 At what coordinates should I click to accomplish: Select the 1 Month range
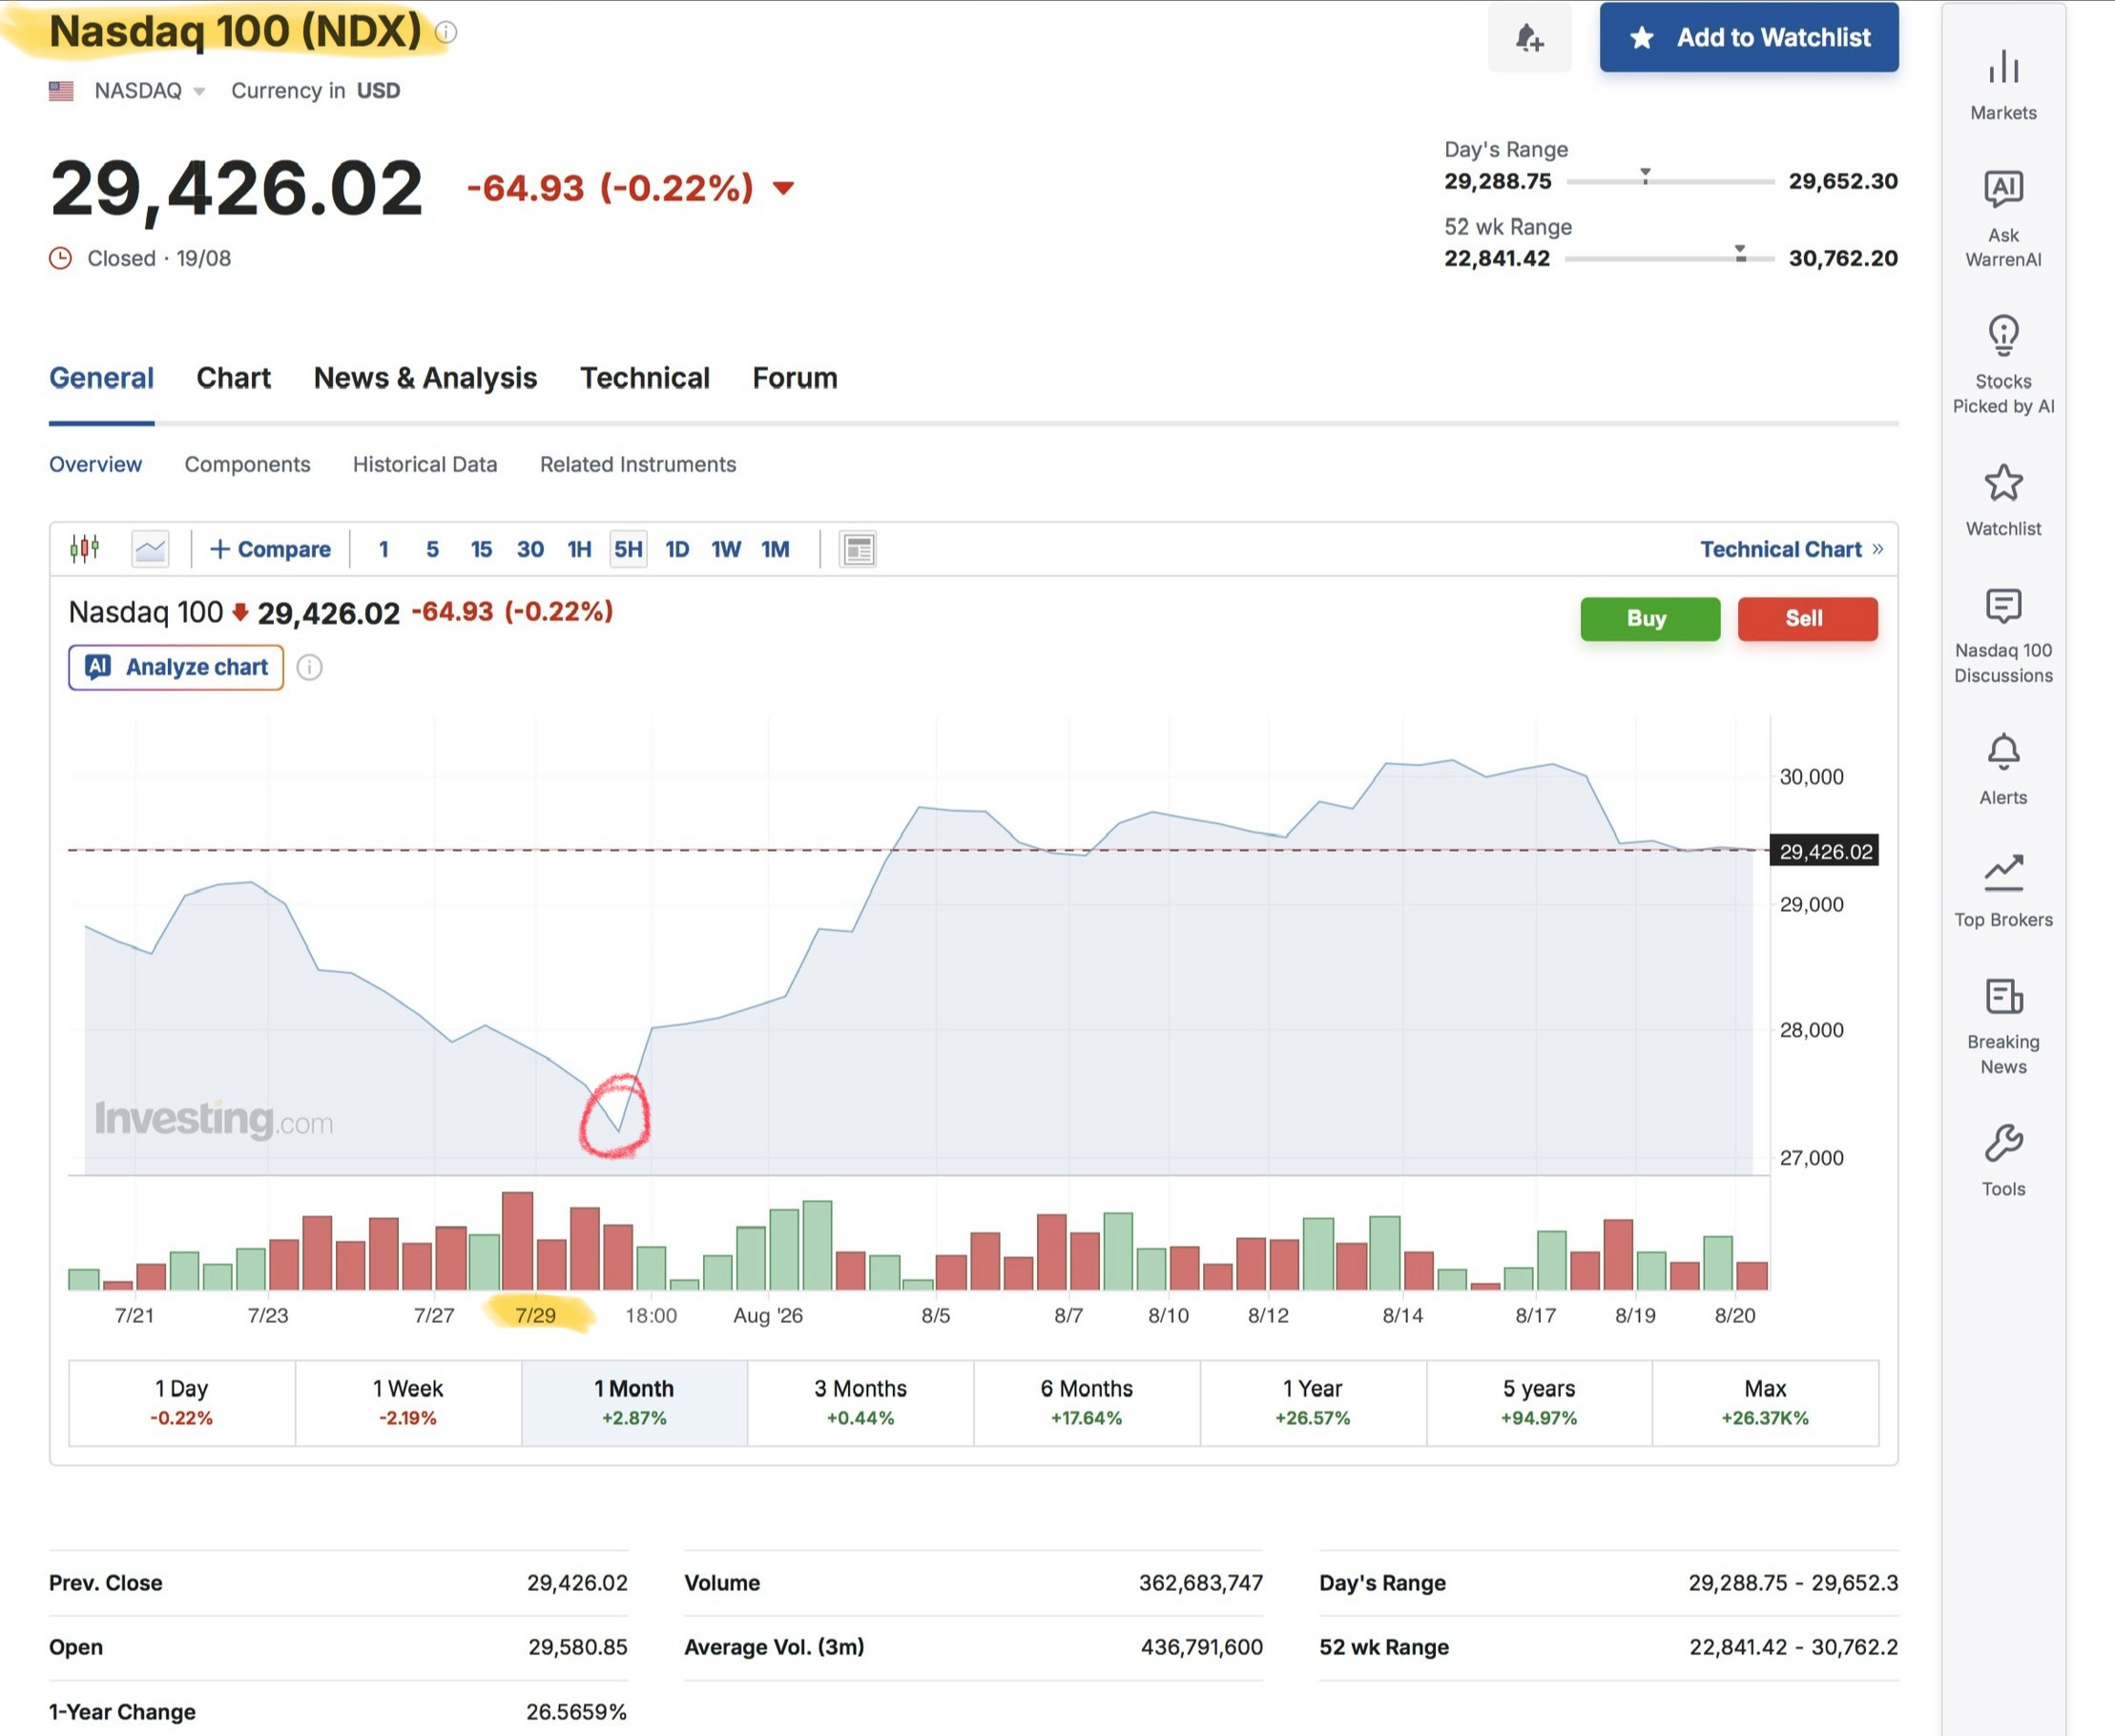pos(634,1402)
